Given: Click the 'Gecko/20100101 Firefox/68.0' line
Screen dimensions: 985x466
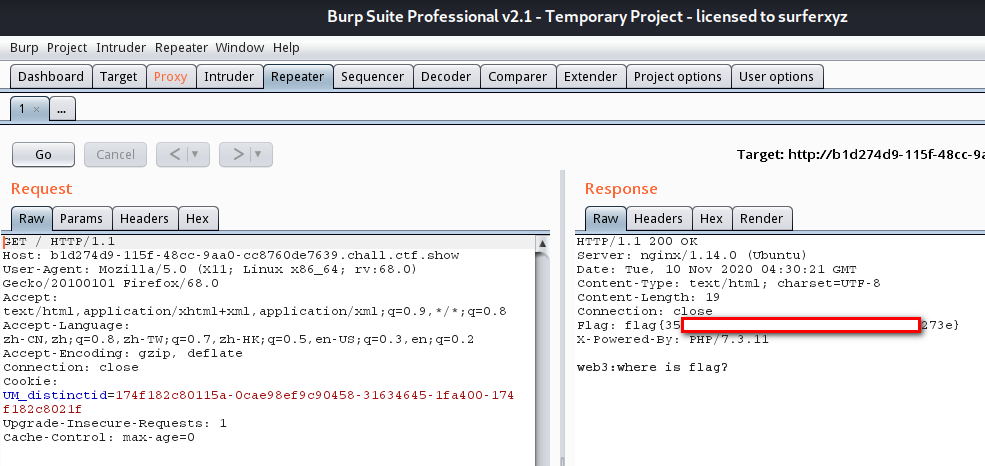Looking at the screenshot, I should (x=111, y=283).
